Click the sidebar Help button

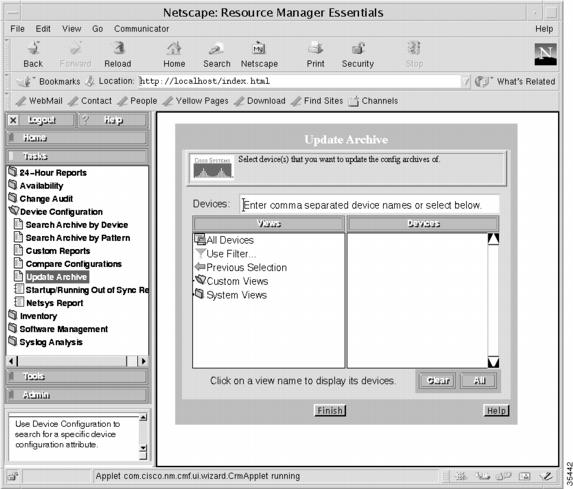point(113,120)
